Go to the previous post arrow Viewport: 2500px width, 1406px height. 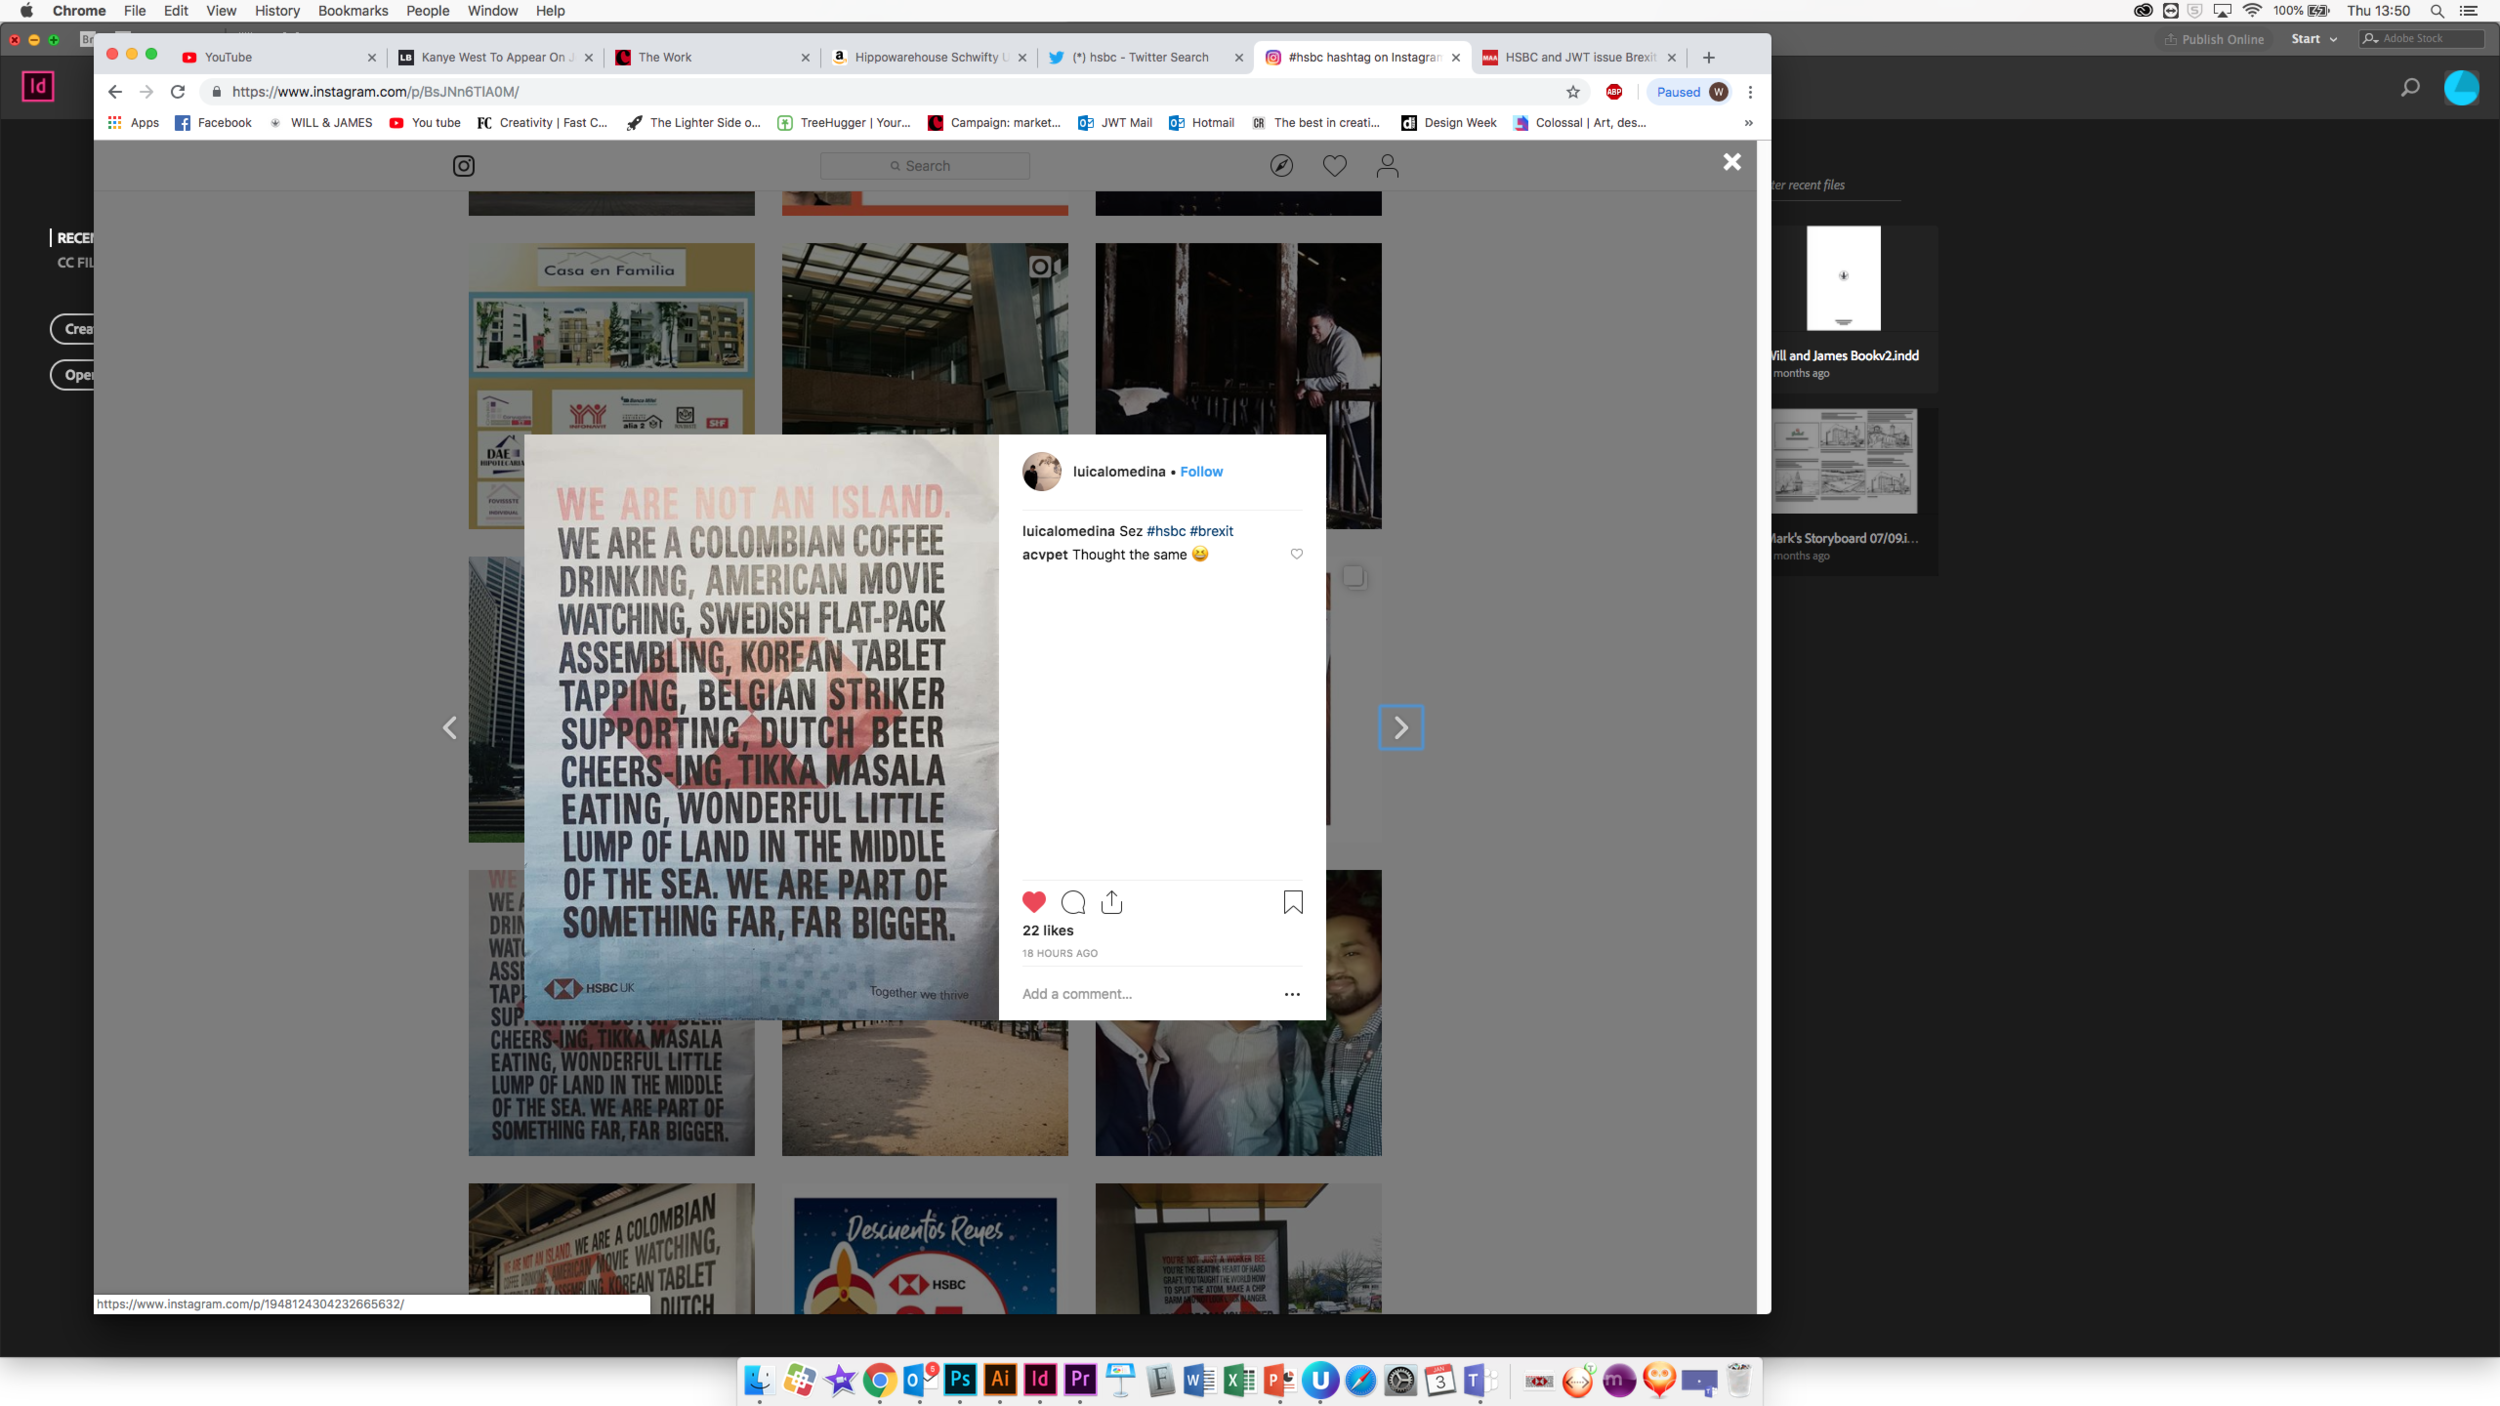pos(450,727)
